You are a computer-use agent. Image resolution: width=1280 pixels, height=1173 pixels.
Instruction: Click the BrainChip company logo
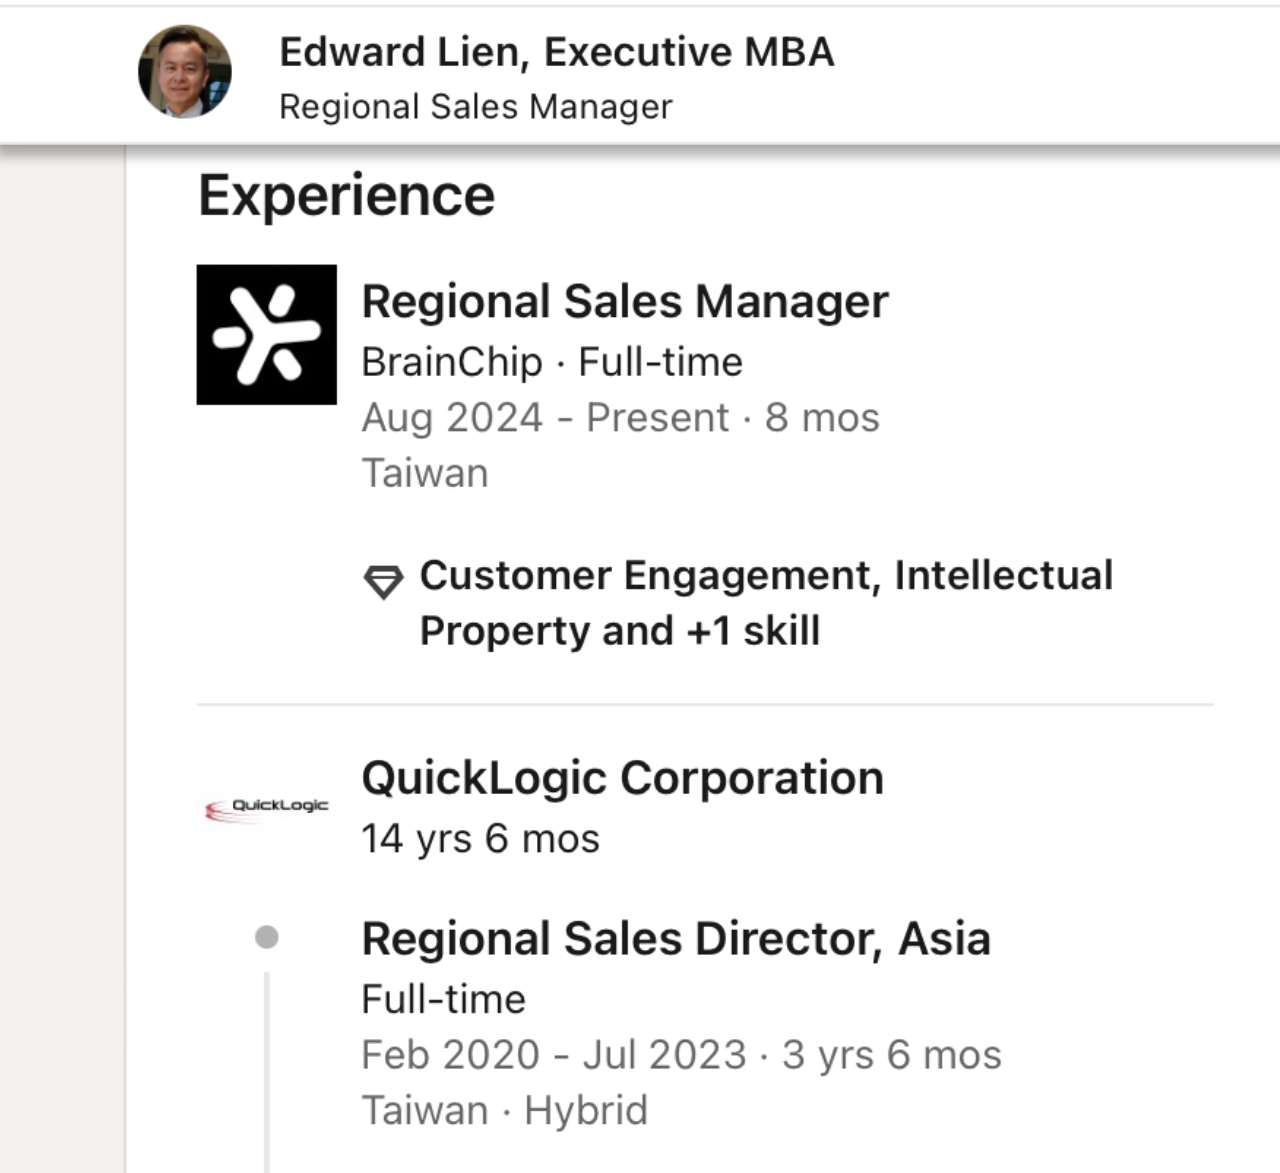point(267,335)
